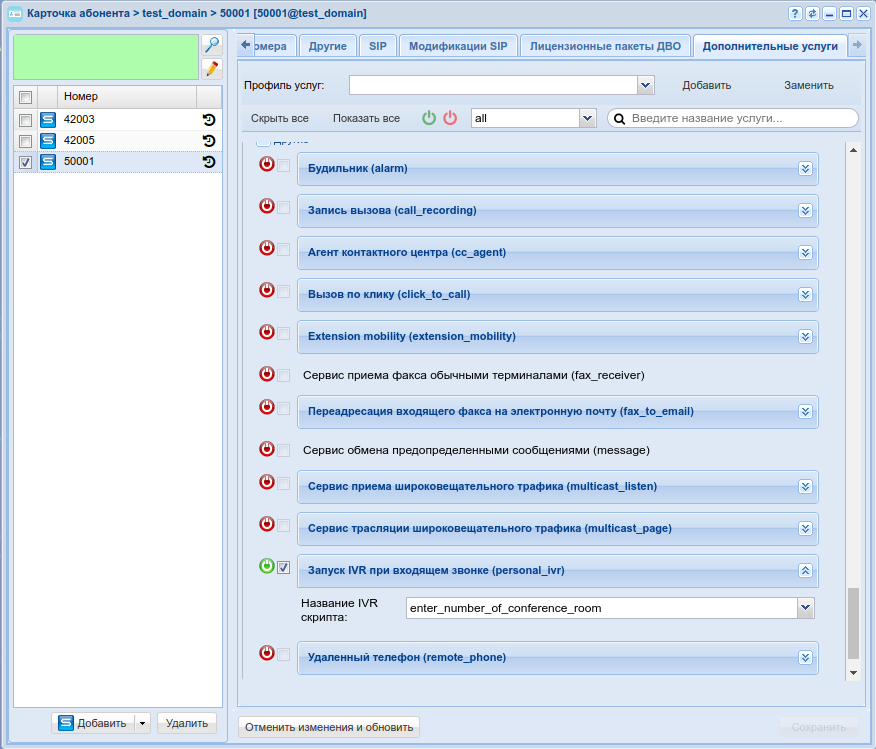Click the magnifier search icon in left panel
The image size is (876, 749).
click(211, 45)
